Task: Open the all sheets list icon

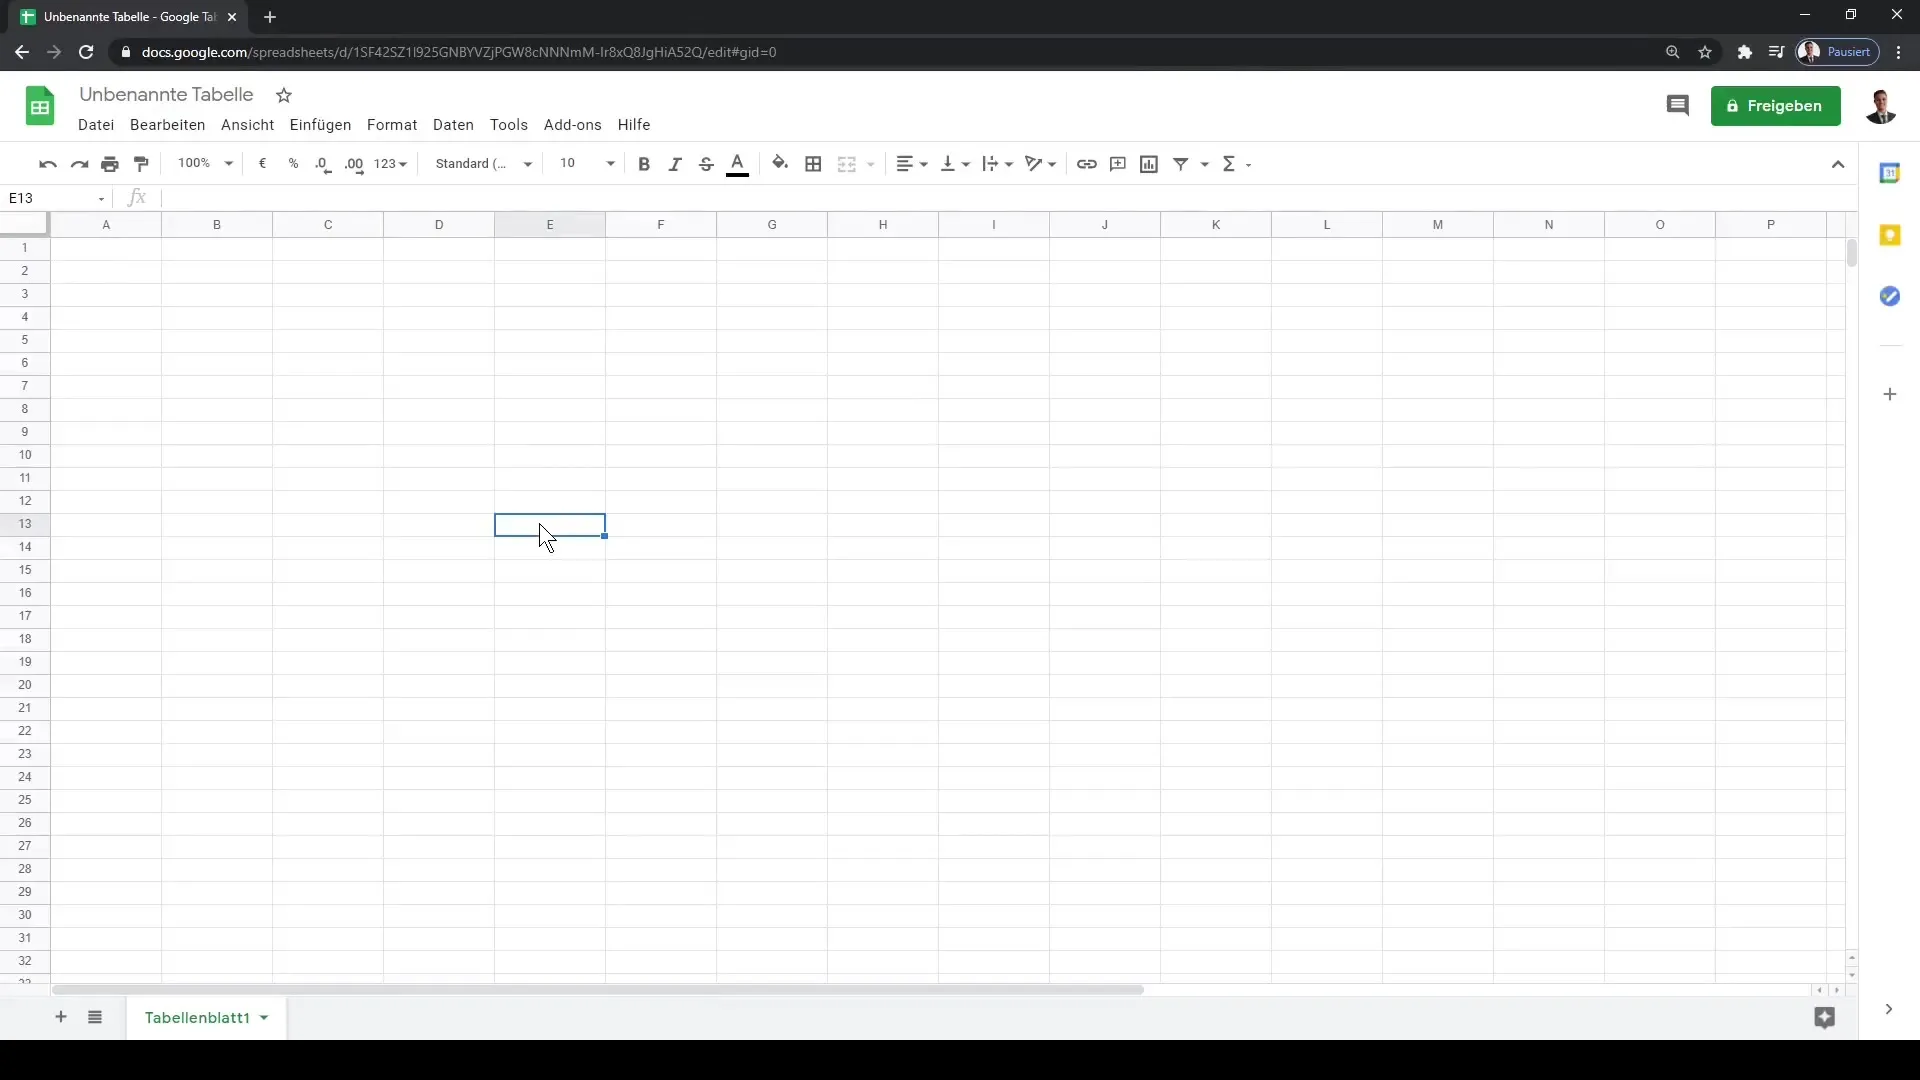Action: tap(95, 1017)
